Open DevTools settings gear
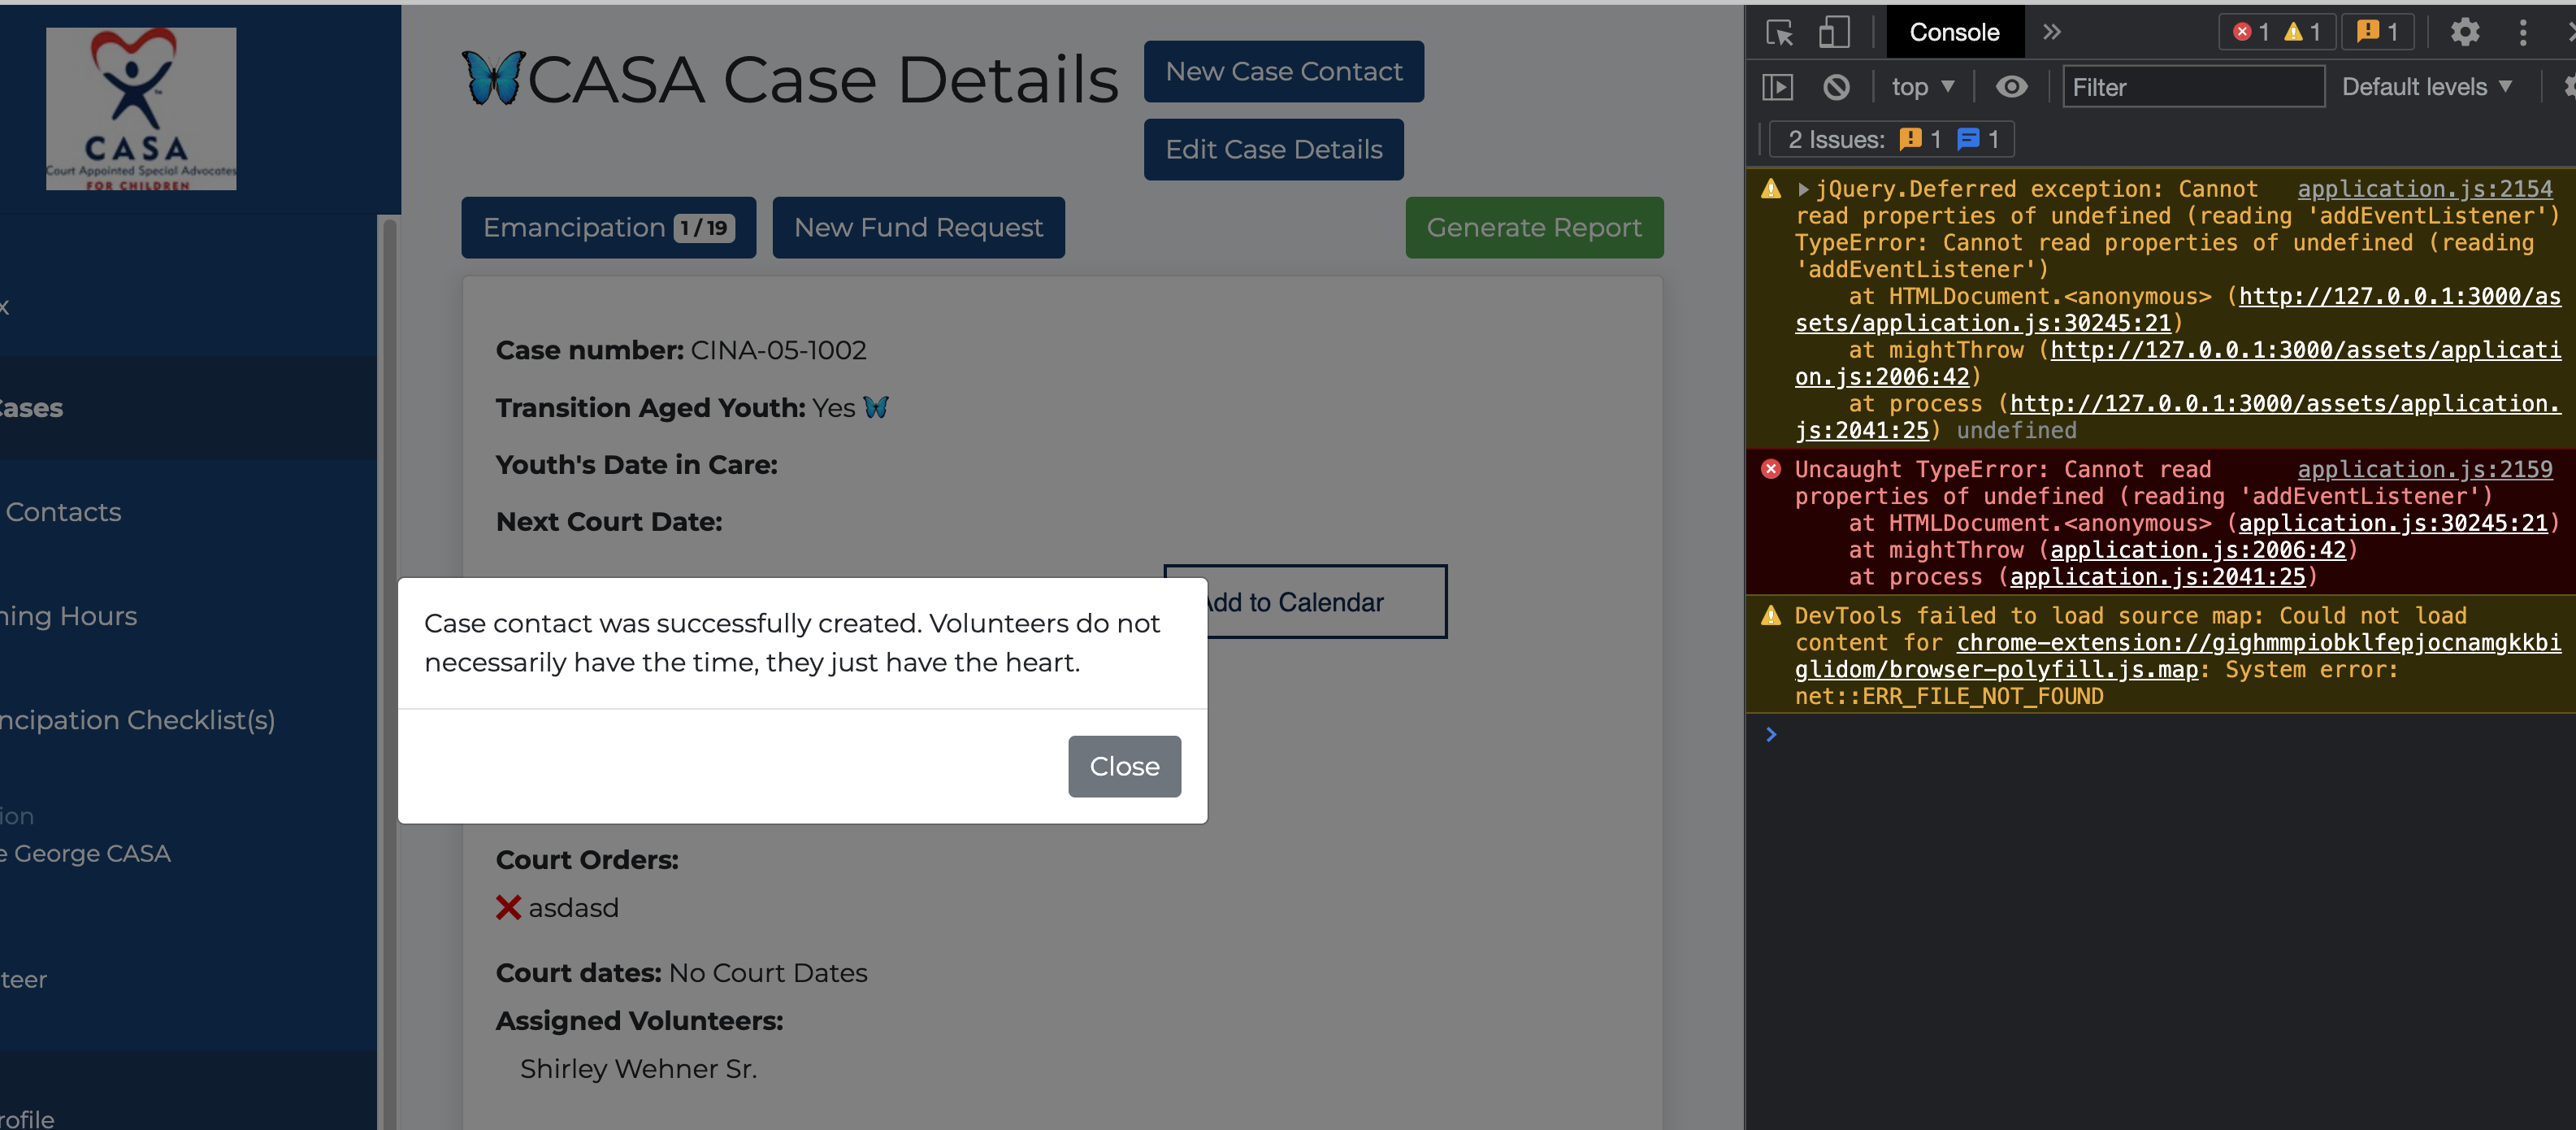 (2464, 33)
